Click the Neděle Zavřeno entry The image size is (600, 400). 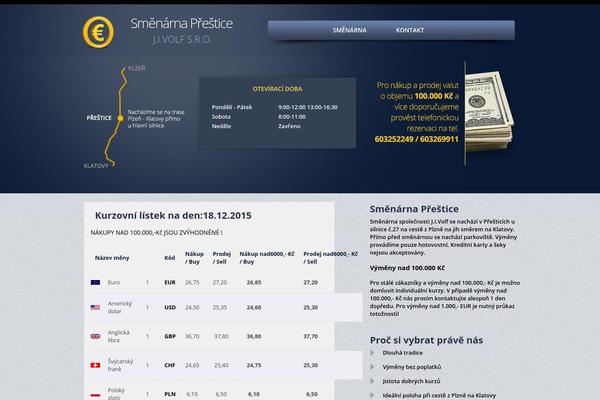pos(256,126)
